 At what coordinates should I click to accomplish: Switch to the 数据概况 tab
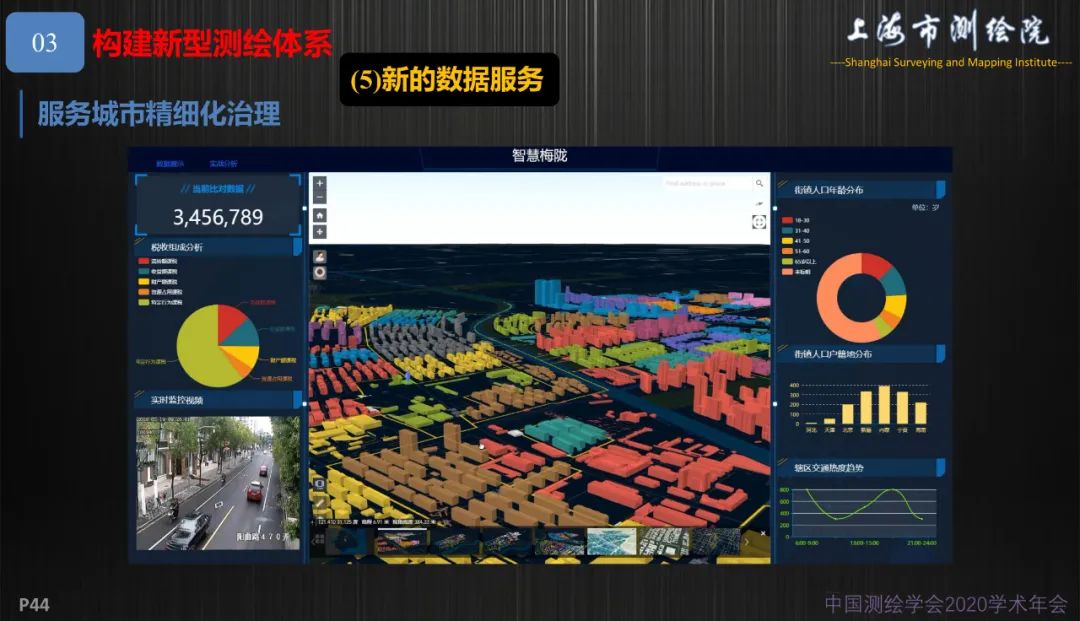tap(170, 164)
